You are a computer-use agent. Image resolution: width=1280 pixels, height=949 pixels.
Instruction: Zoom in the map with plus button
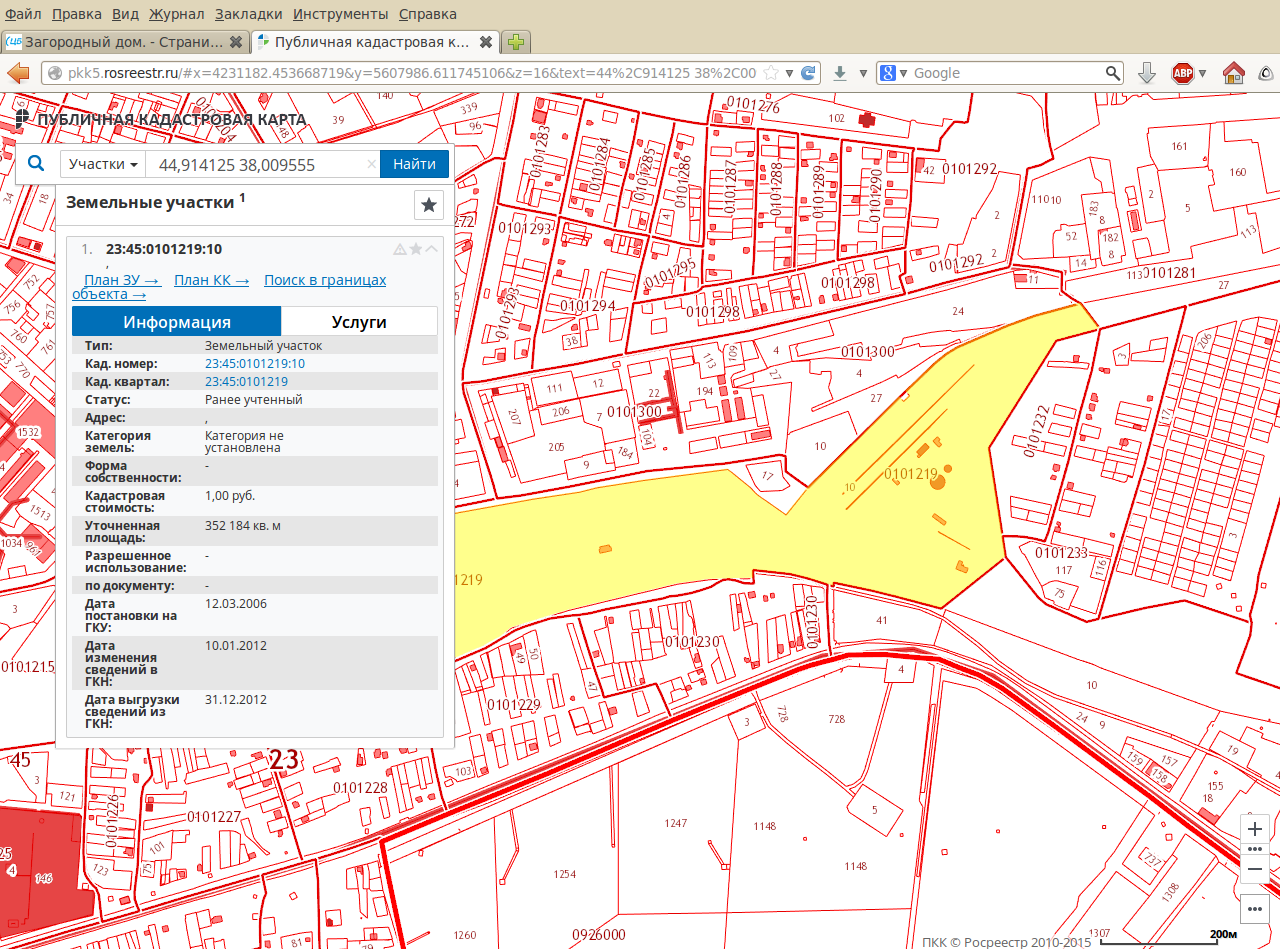coord(1255,829)
